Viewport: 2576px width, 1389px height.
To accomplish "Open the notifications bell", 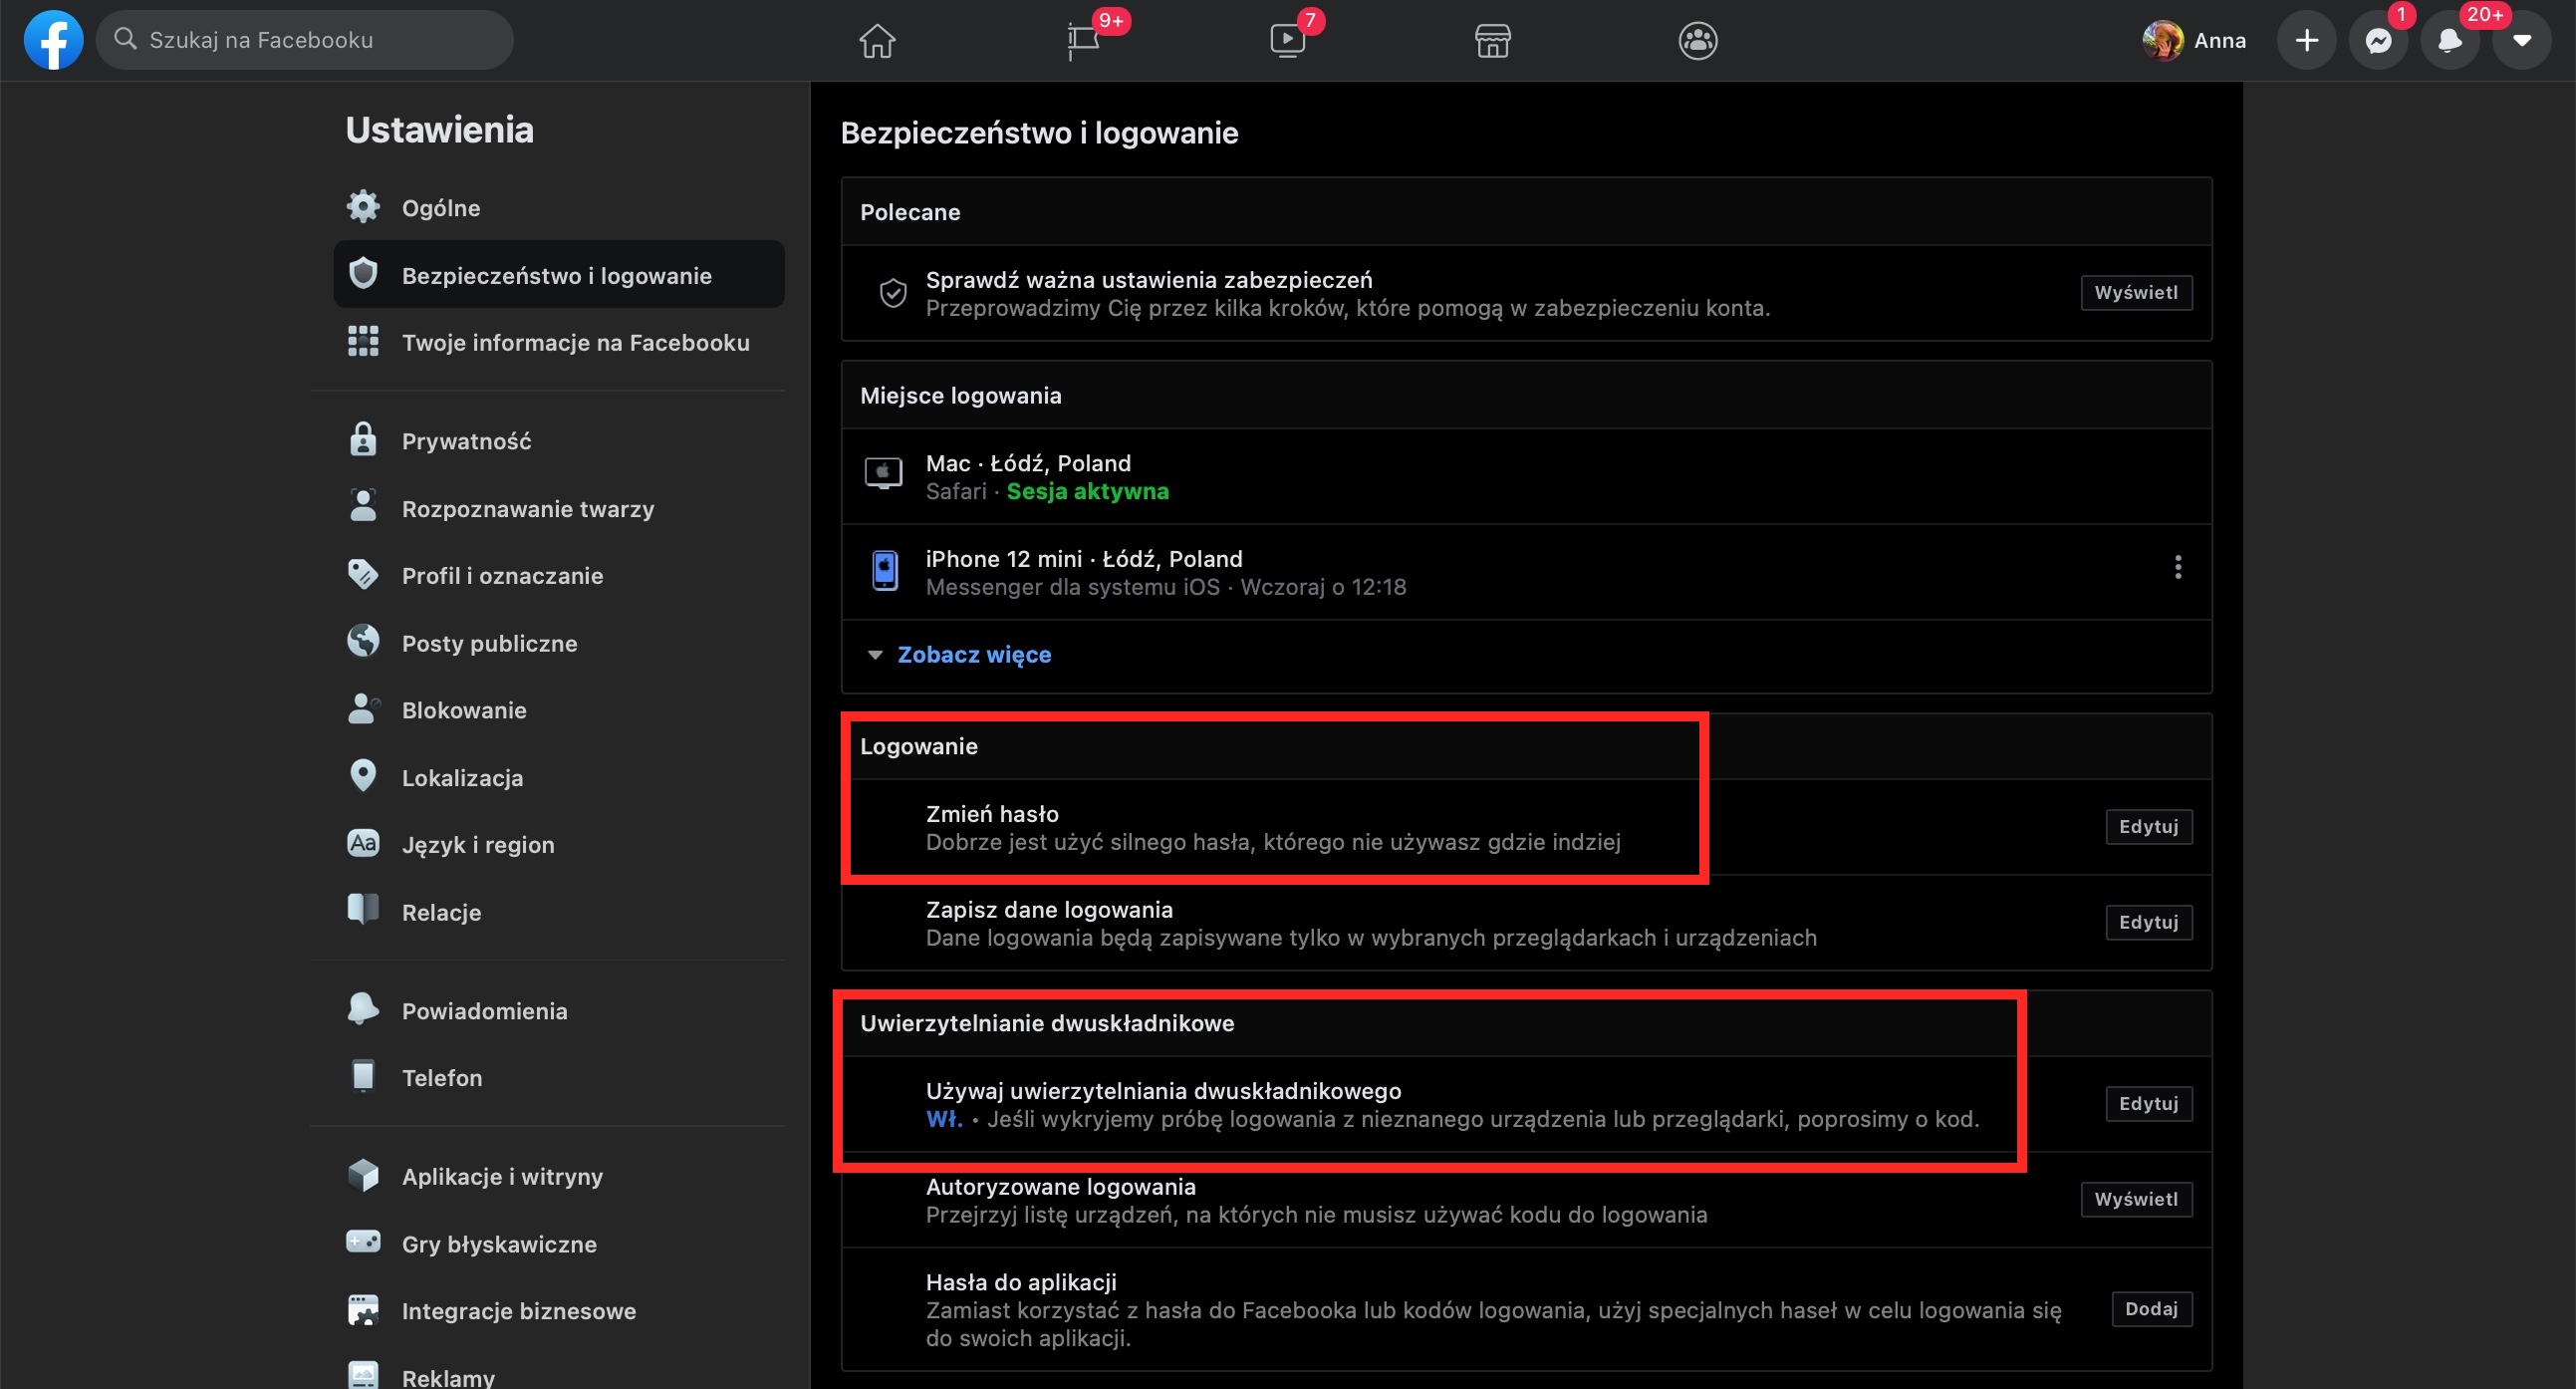I will (2449, 41).
